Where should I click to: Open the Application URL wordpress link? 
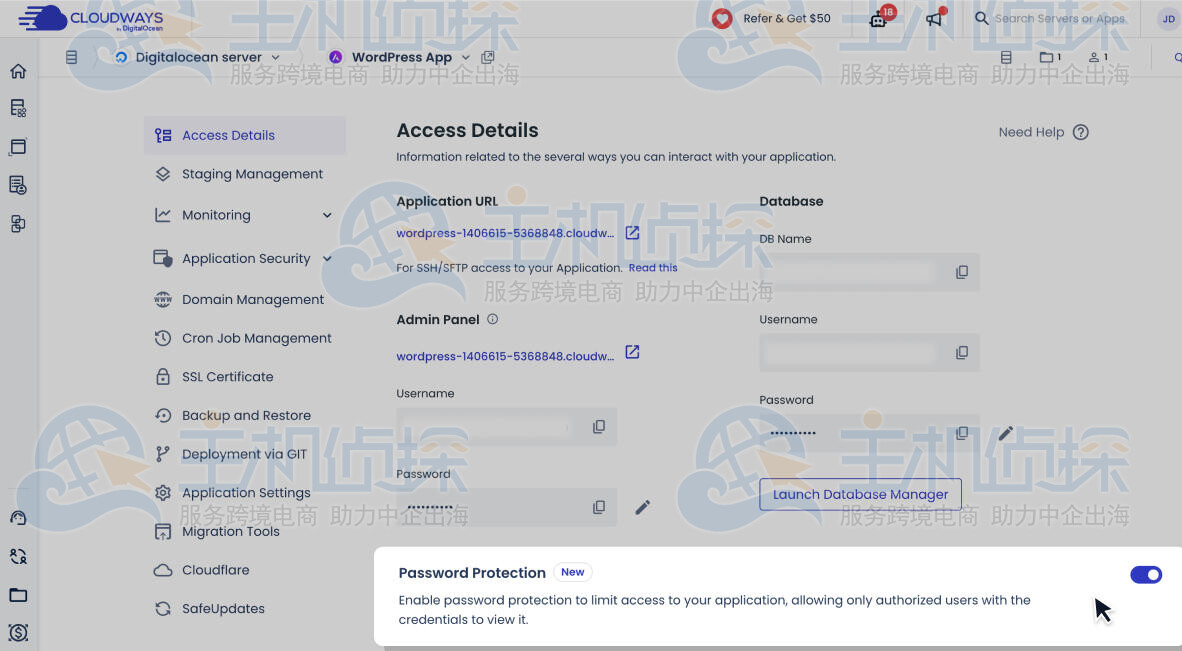[505, 233]
